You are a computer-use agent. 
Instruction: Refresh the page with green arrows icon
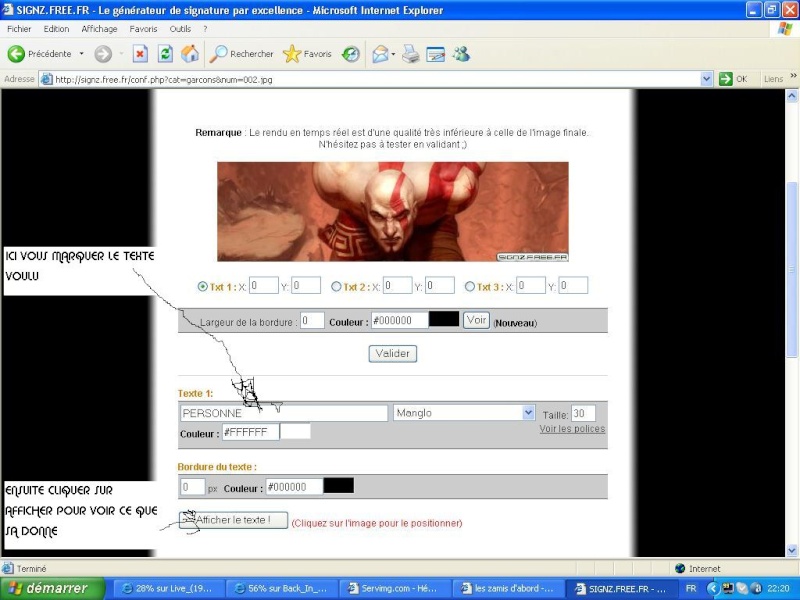tap(165, 54)
